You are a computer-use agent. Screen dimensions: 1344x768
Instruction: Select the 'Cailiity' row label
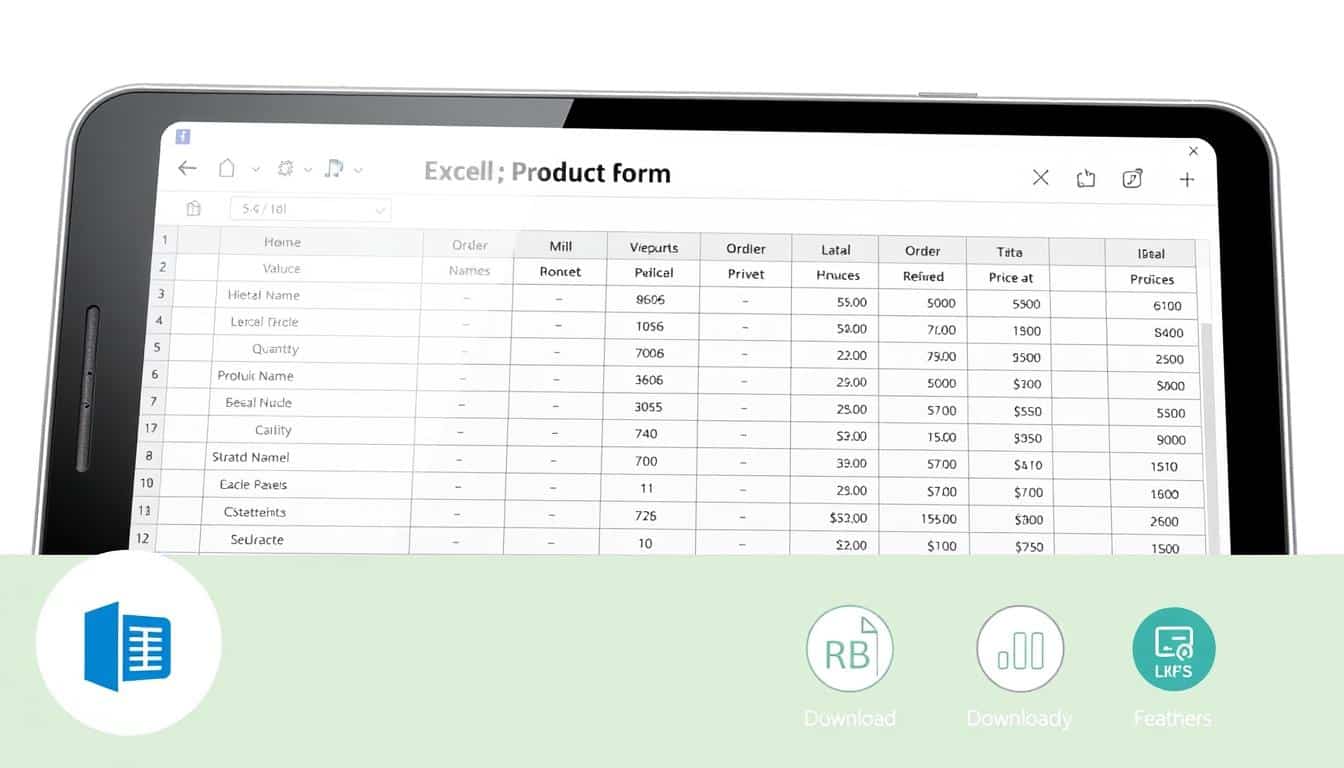pos(273,430)
